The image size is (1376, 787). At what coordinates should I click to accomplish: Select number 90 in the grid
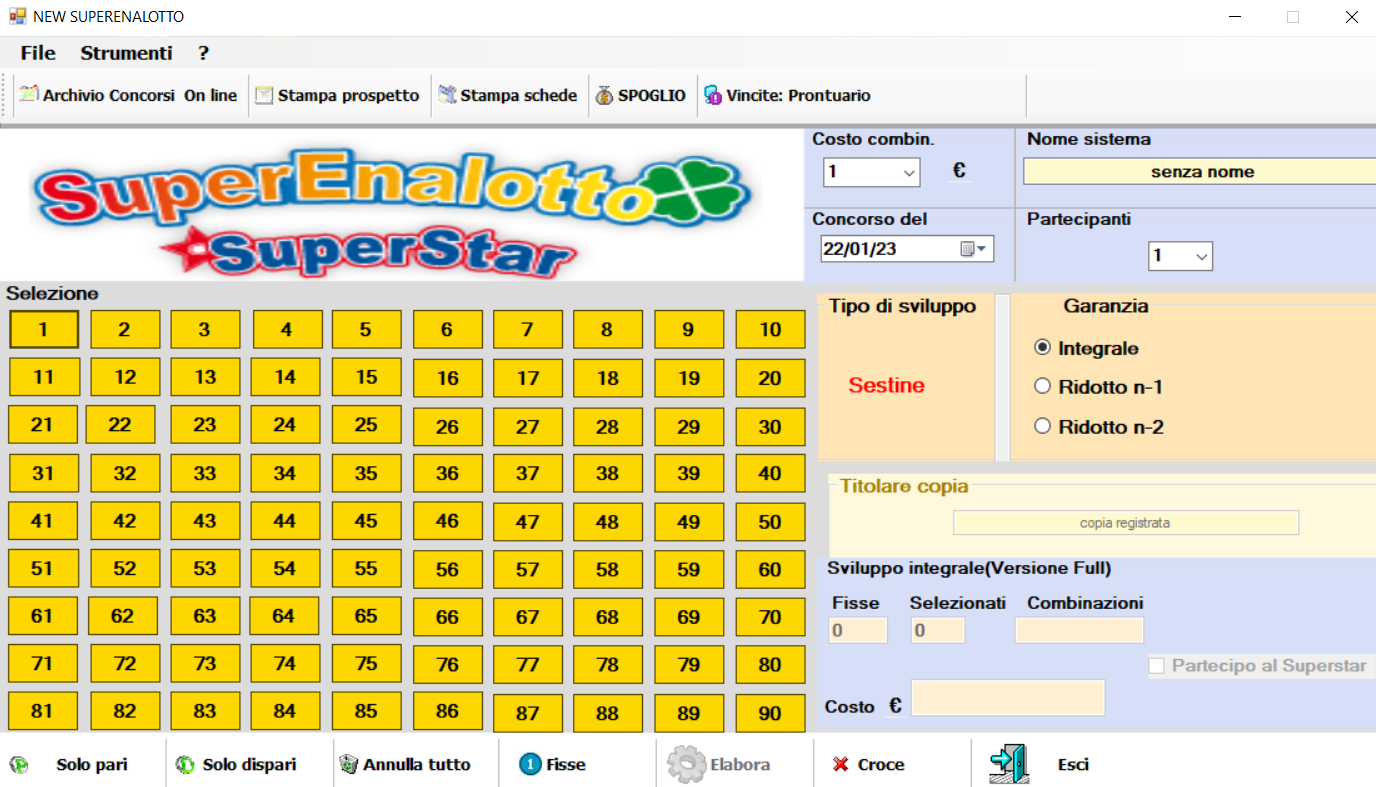point(771,714)
